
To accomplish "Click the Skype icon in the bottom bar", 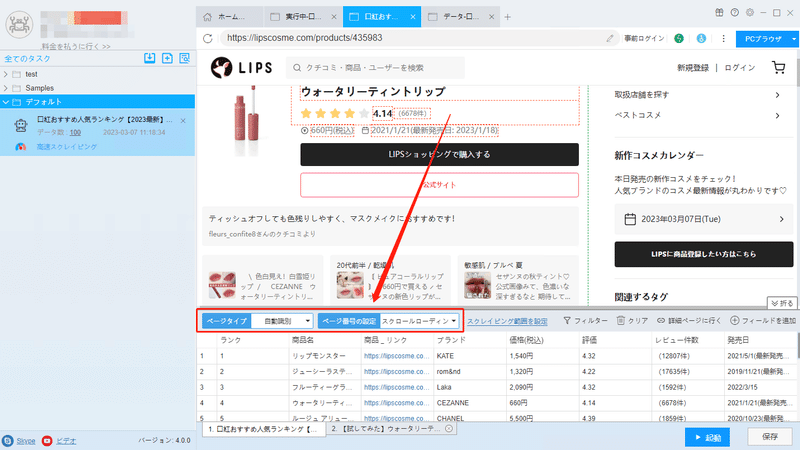I will [8, 441].
